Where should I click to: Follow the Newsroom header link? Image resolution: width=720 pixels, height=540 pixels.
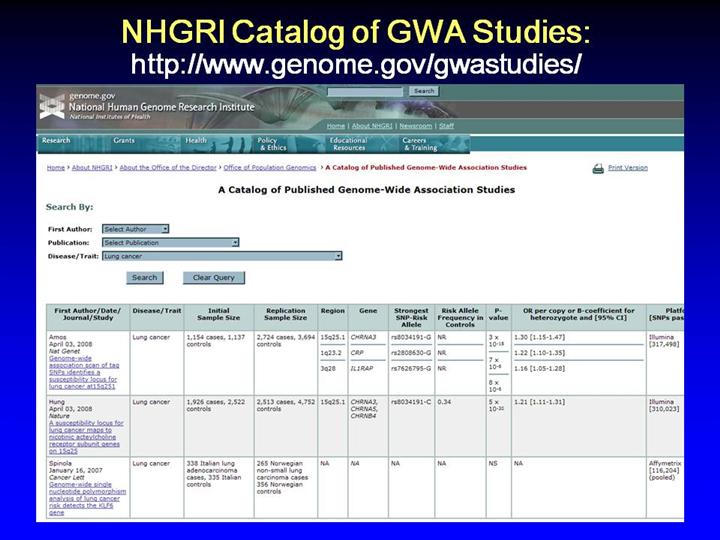415,126
